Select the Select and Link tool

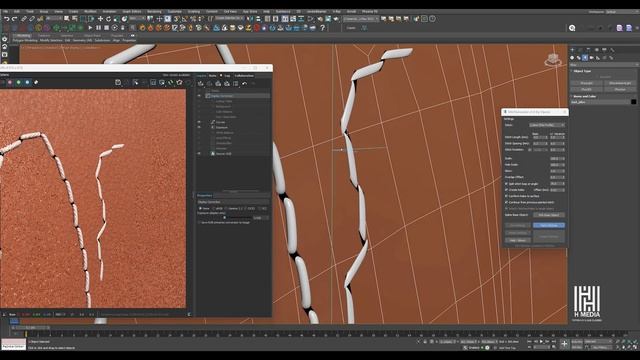tap(24, 19)
